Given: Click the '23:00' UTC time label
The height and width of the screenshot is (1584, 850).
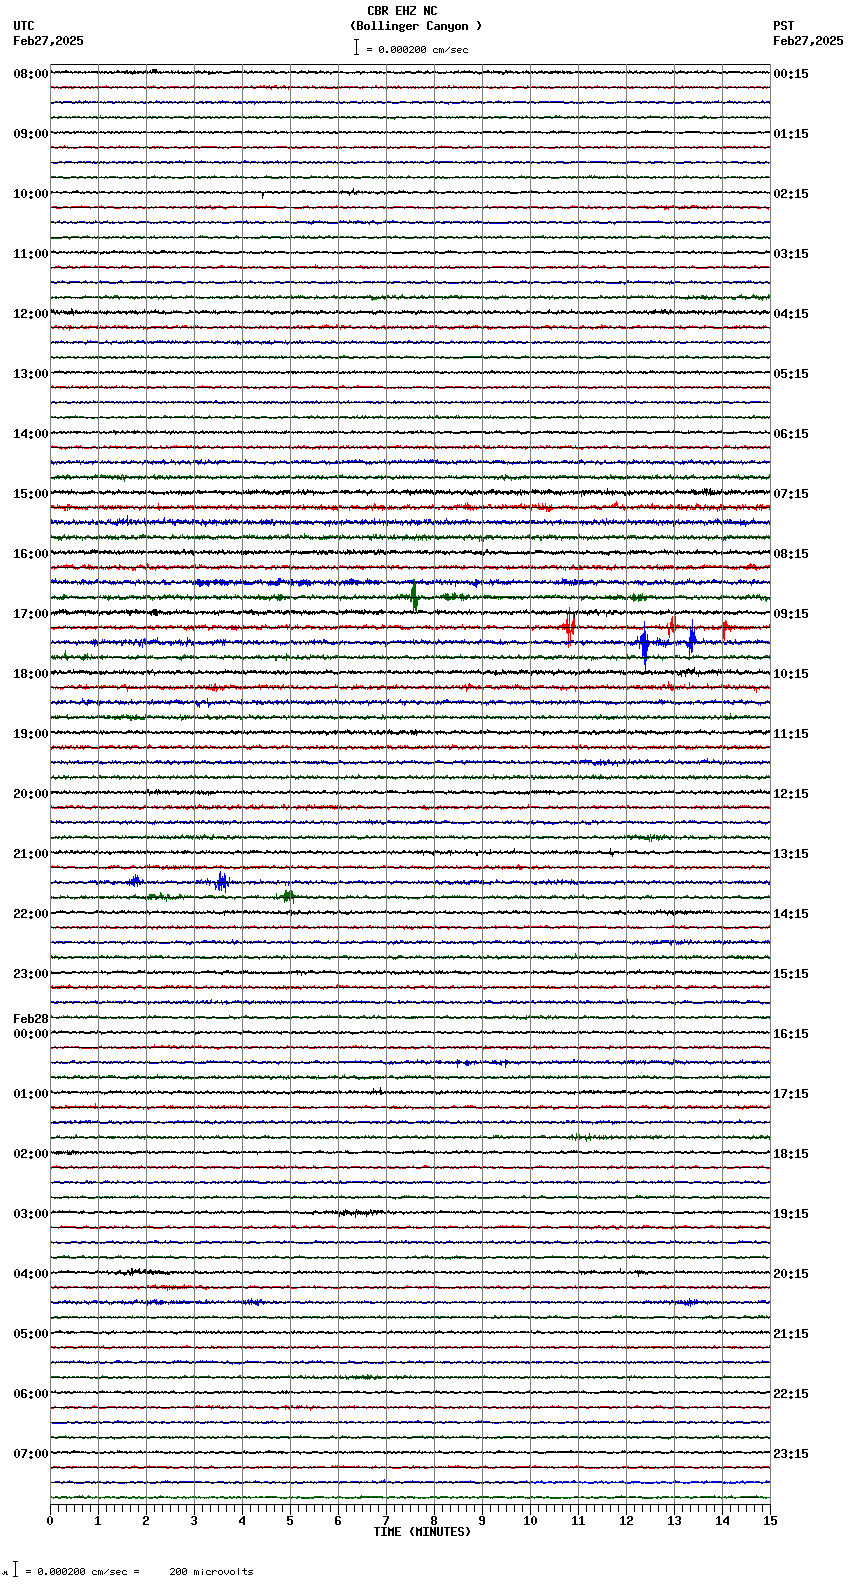Looking at the screenshot, I should click(30, 974).
